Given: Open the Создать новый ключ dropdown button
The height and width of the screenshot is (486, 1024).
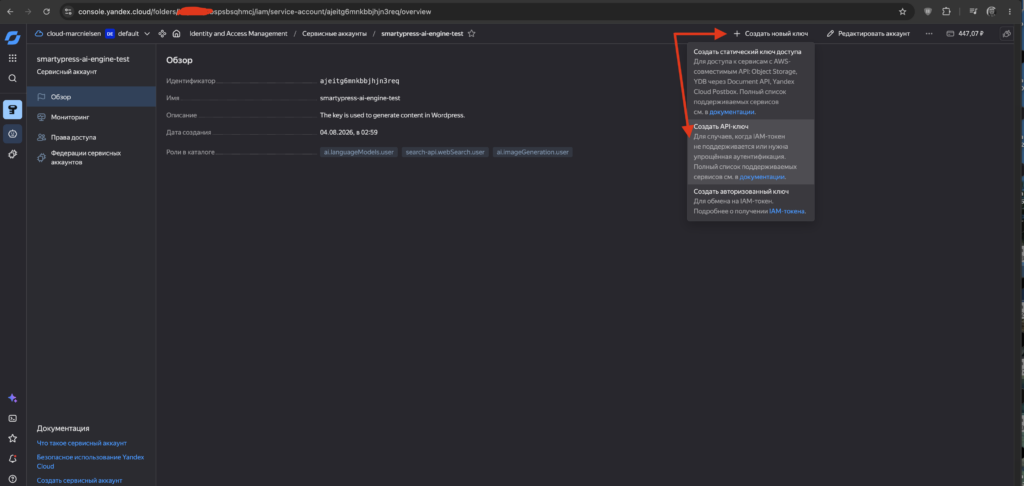Looking at the screenshot, I should [x=771, y=33].
